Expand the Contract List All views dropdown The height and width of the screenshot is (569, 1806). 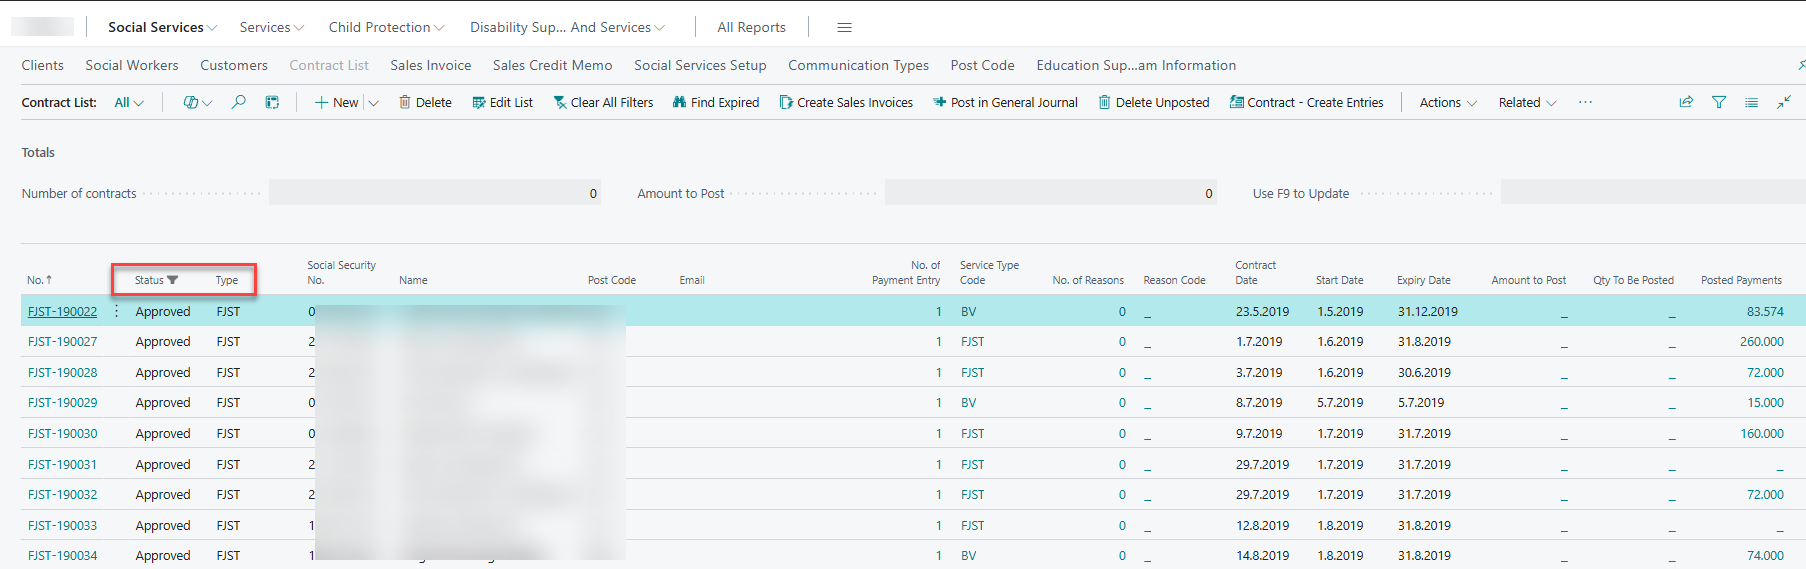tap(129, 102)
